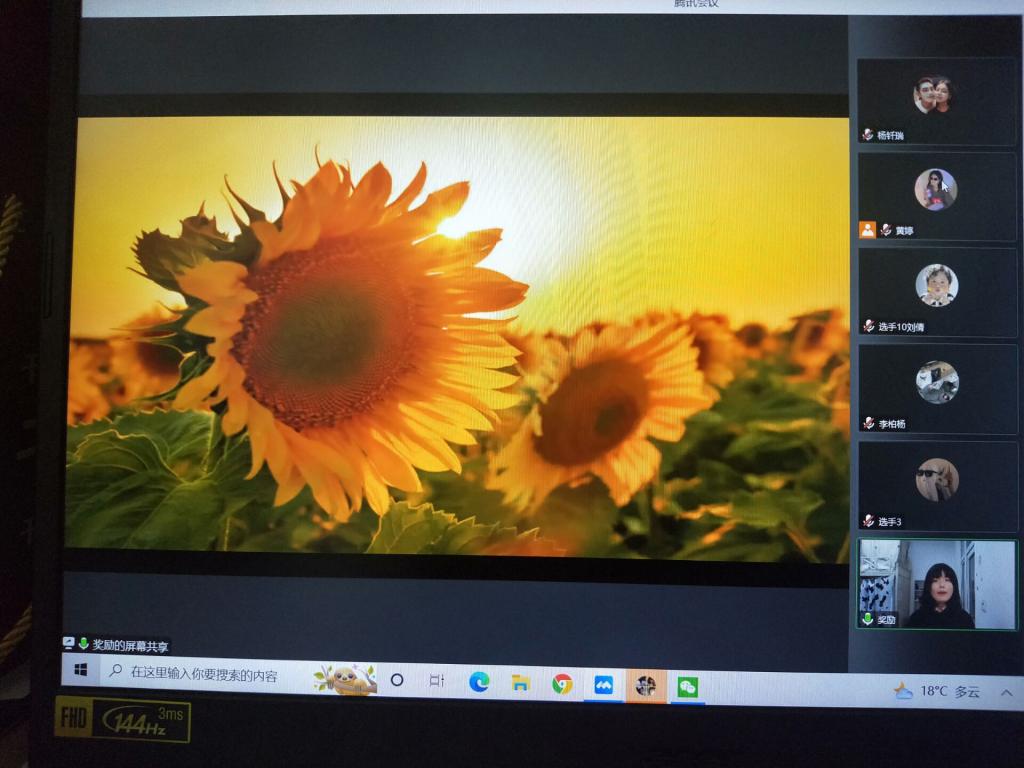The width and height of the screenshot is (1024, 768).
Task: Launch Google Chrome from the taskbar
Action: (562, 684)
